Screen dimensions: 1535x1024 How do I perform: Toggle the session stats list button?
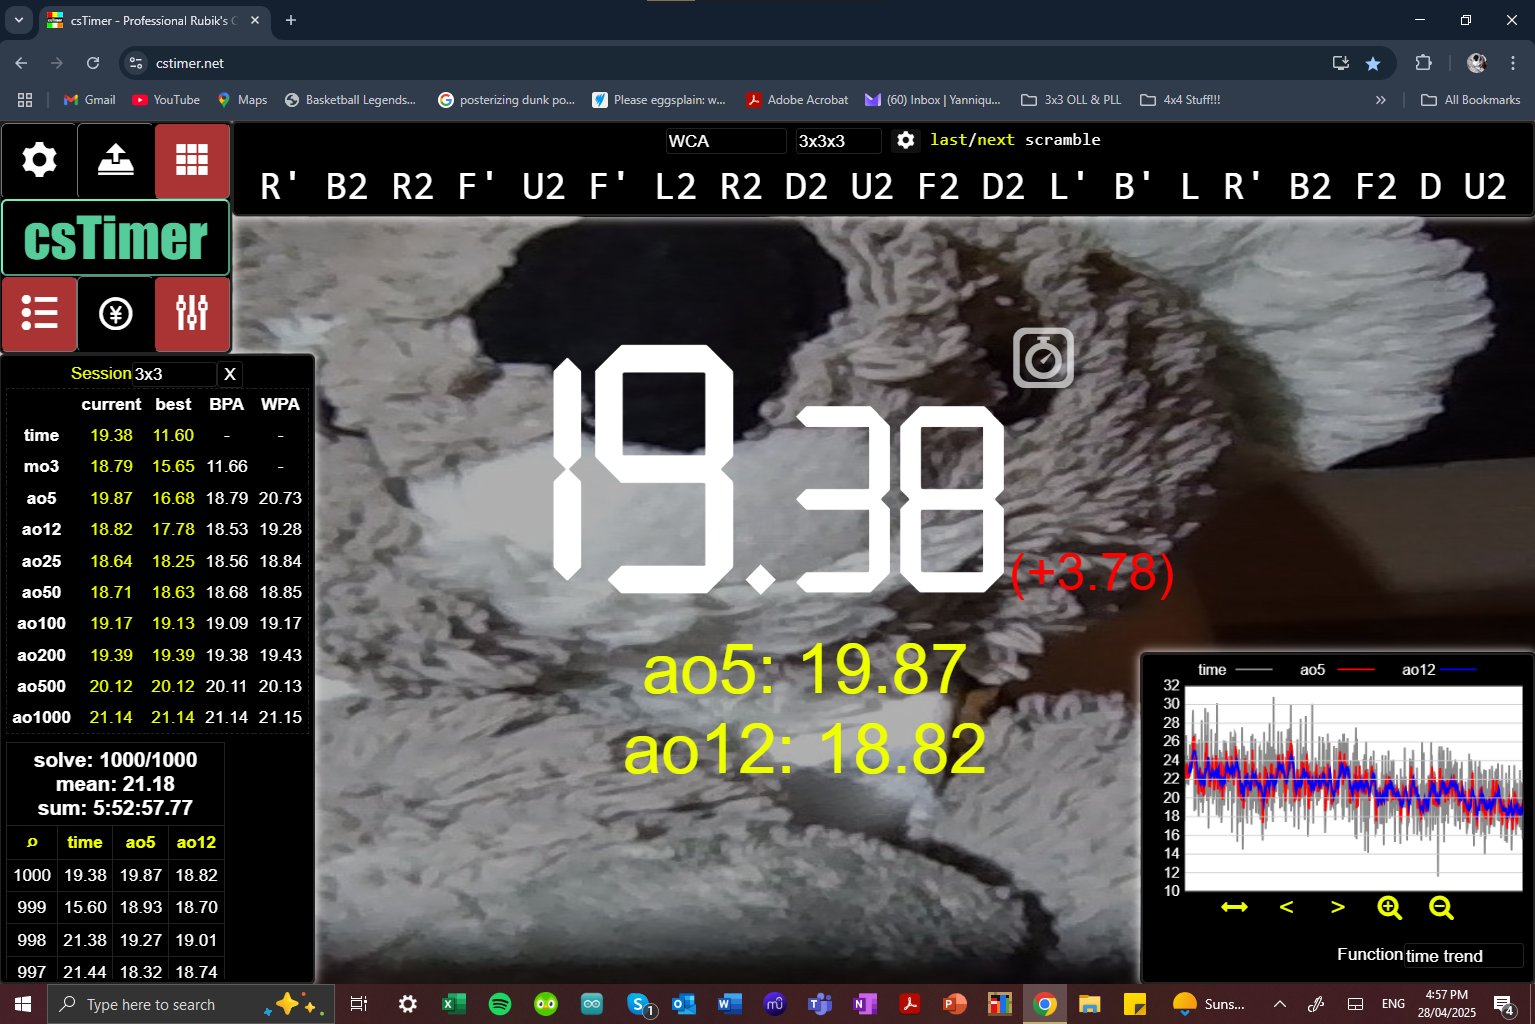pyautogui.click(x=39, y=314)
